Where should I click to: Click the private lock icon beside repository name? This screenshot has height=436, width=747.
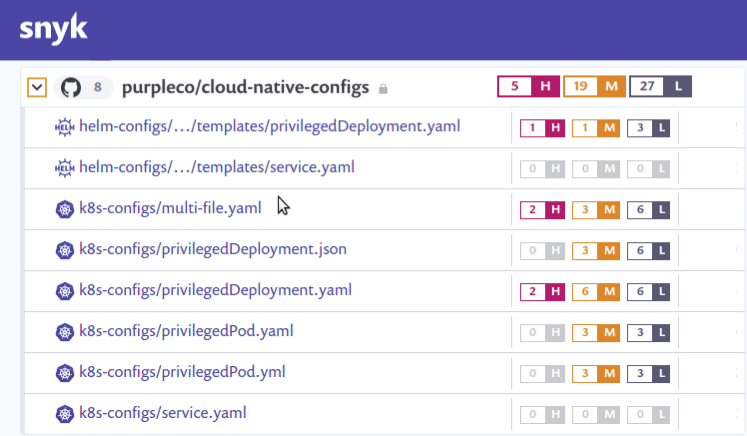click(x=383, y=89)
